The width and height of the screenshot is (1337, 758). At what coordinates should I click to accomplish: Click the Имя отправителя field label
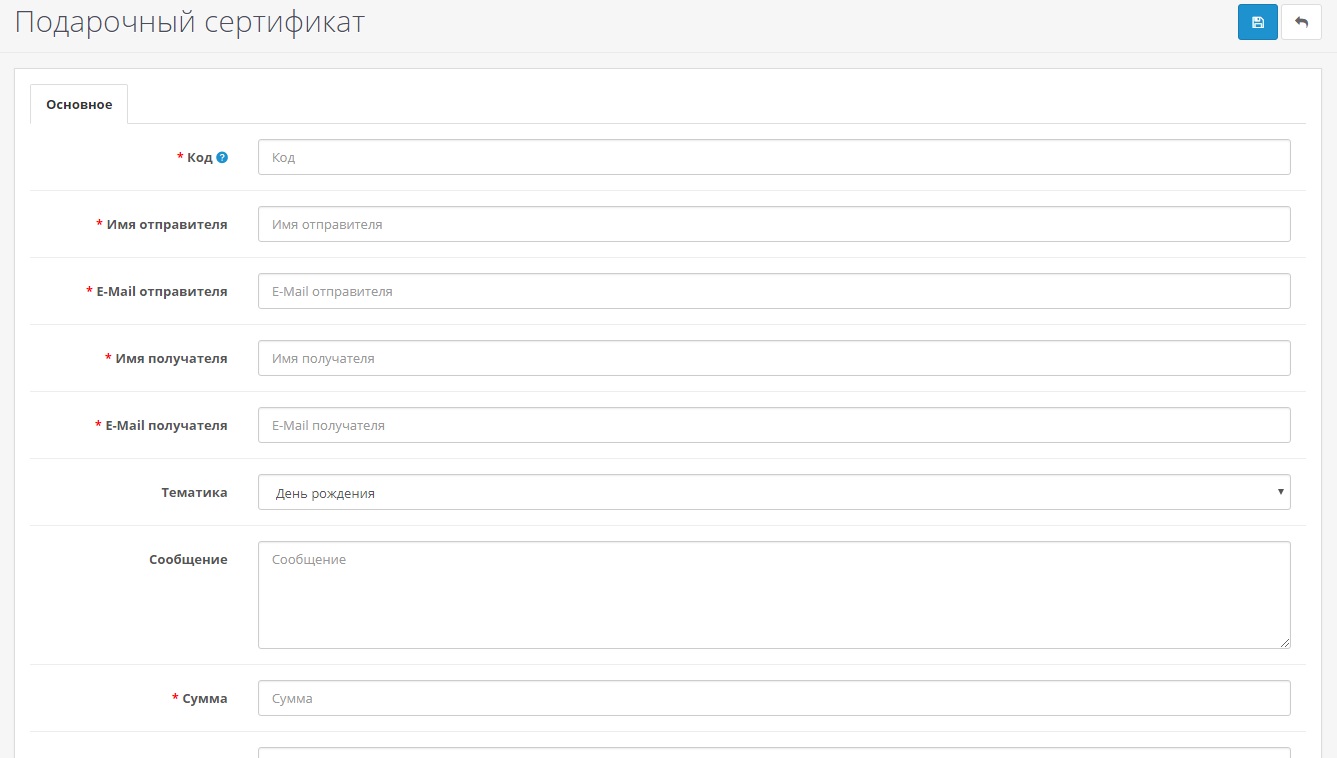pos(166,224)
